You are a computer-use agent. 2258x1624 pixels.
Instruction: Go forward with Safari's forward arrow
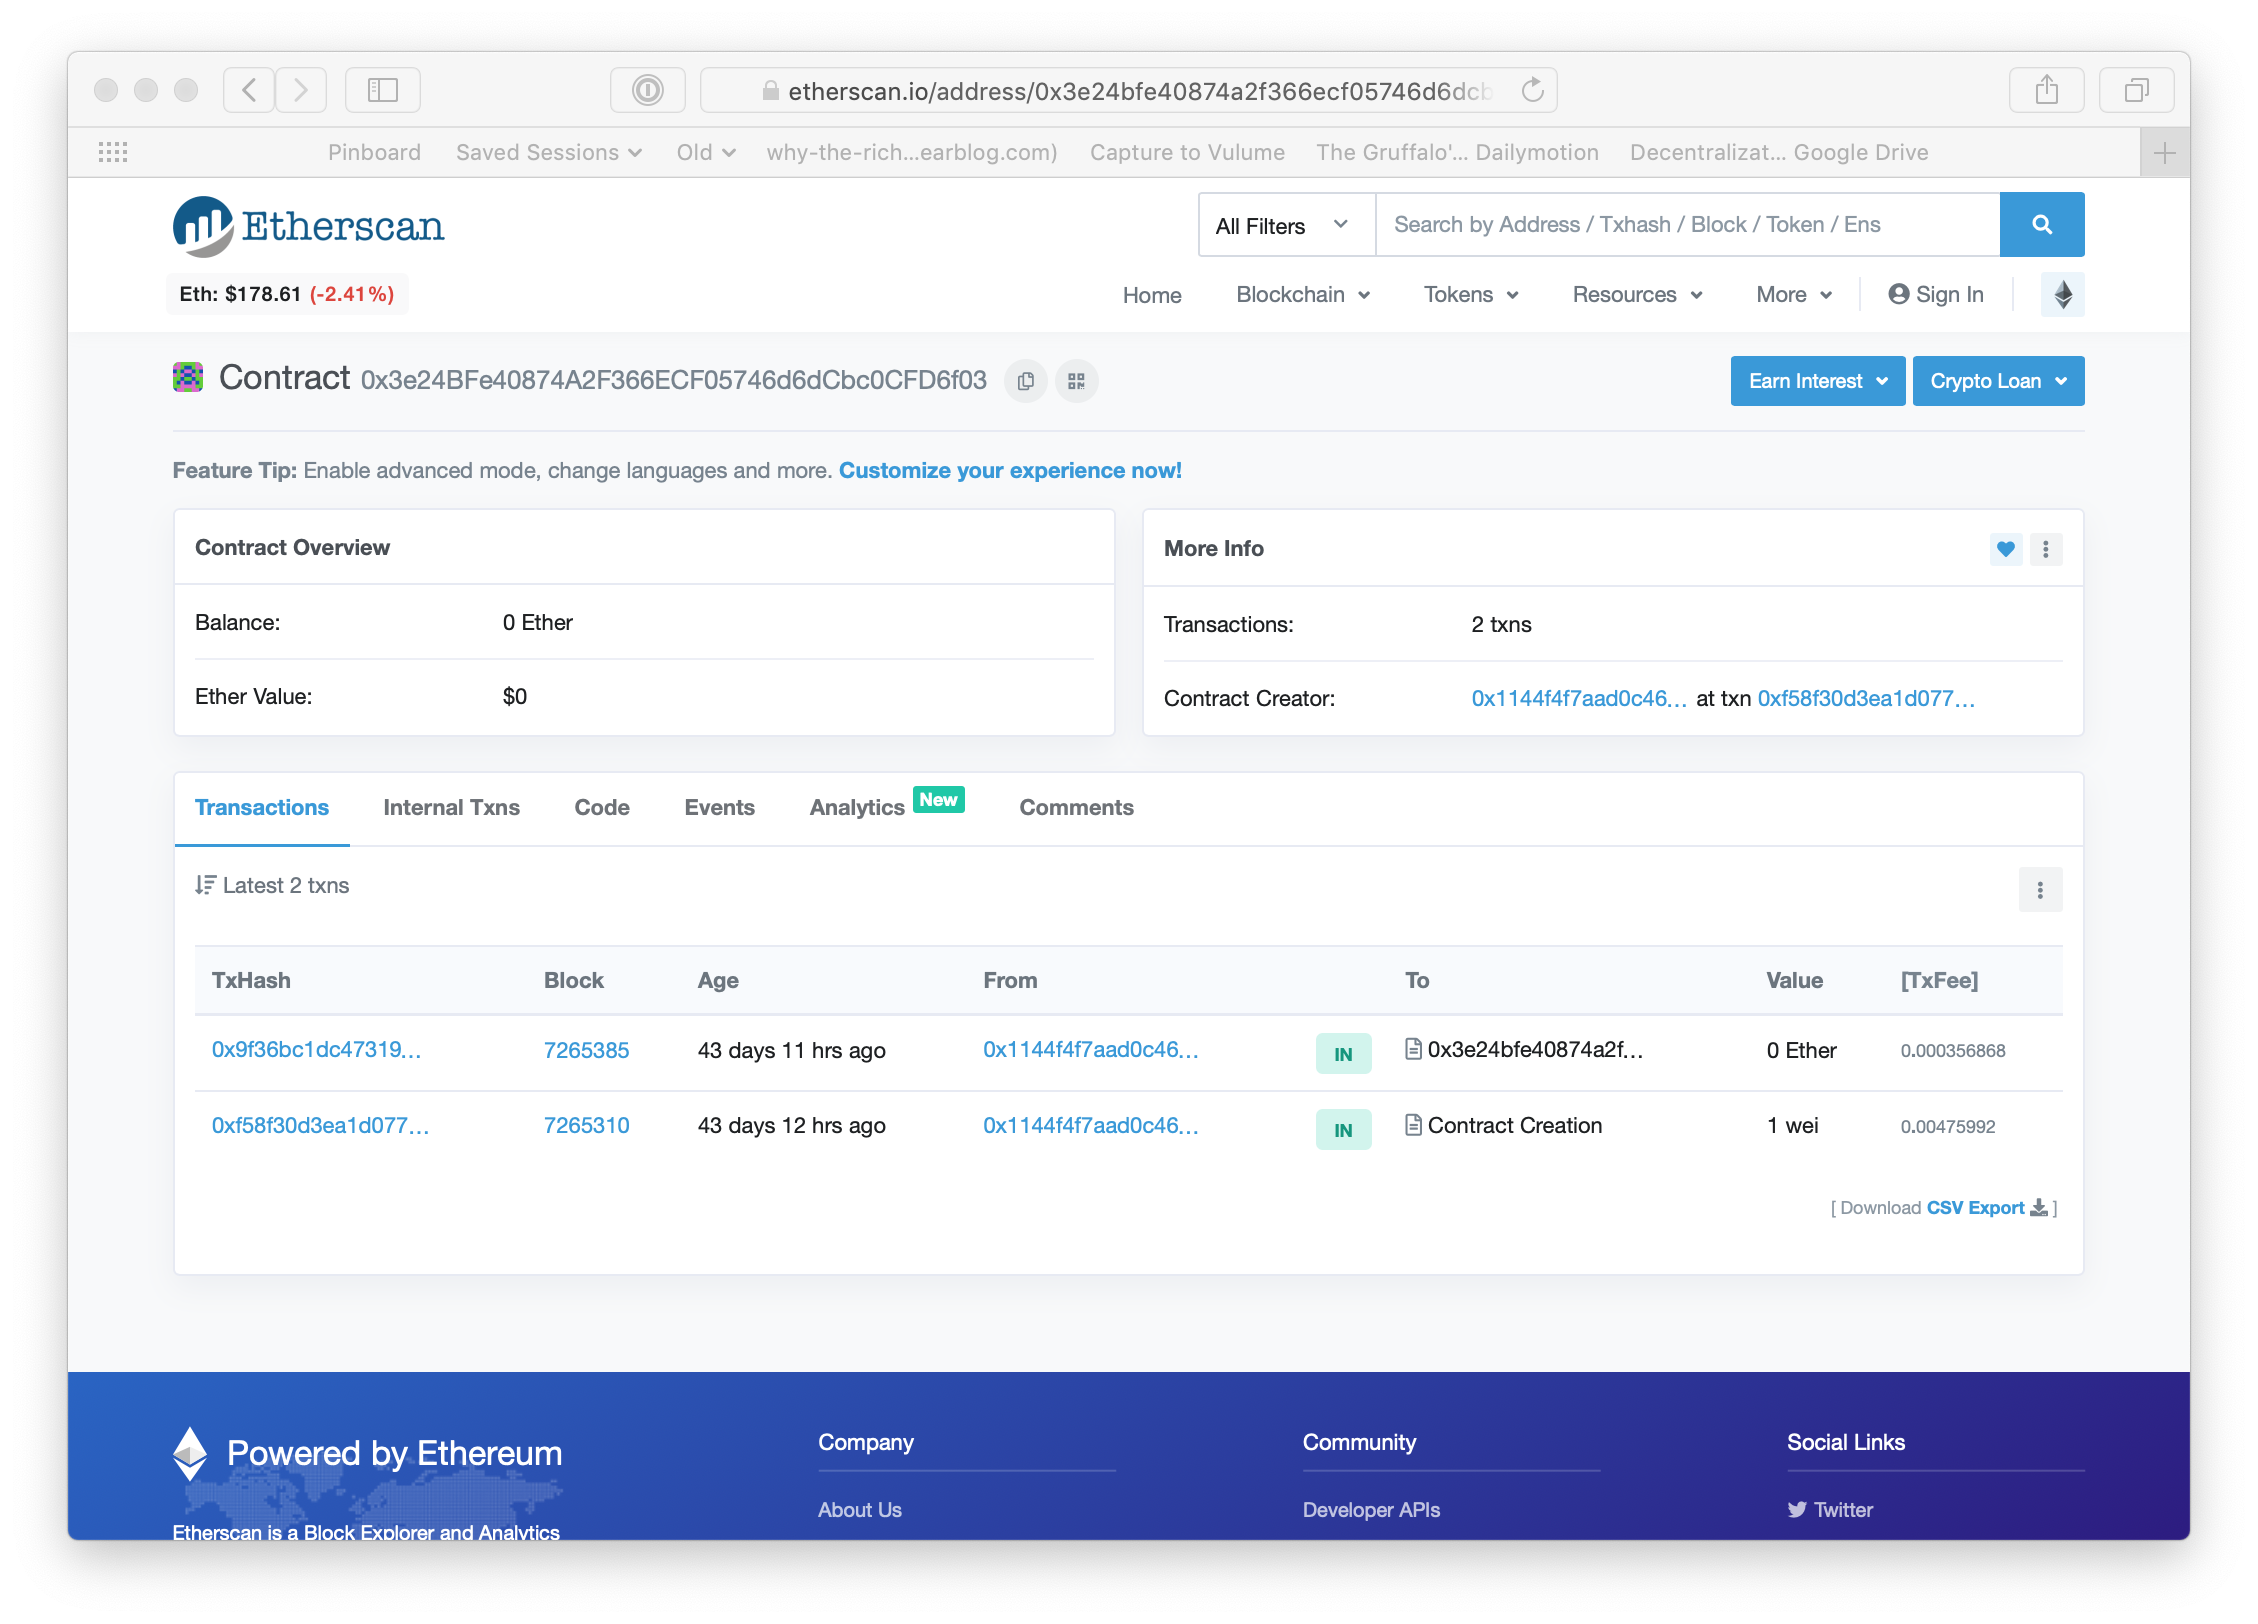click(301, 90)
